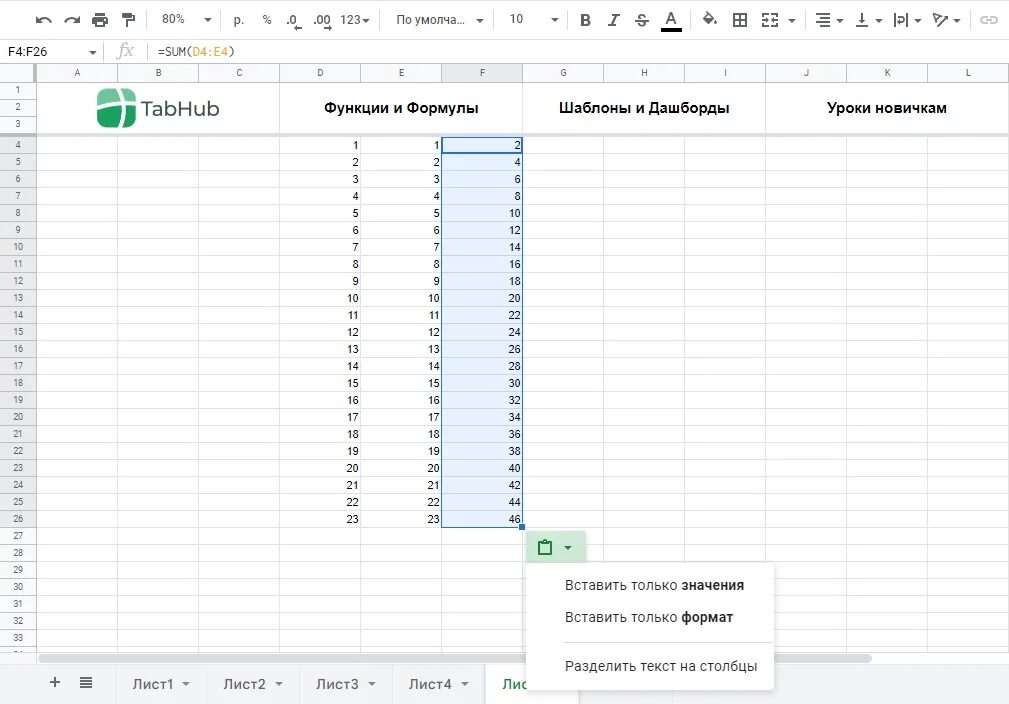Select row 4 header
Image resolution: width=1009 pixels, height=704 pixels.
click(18, 145)
